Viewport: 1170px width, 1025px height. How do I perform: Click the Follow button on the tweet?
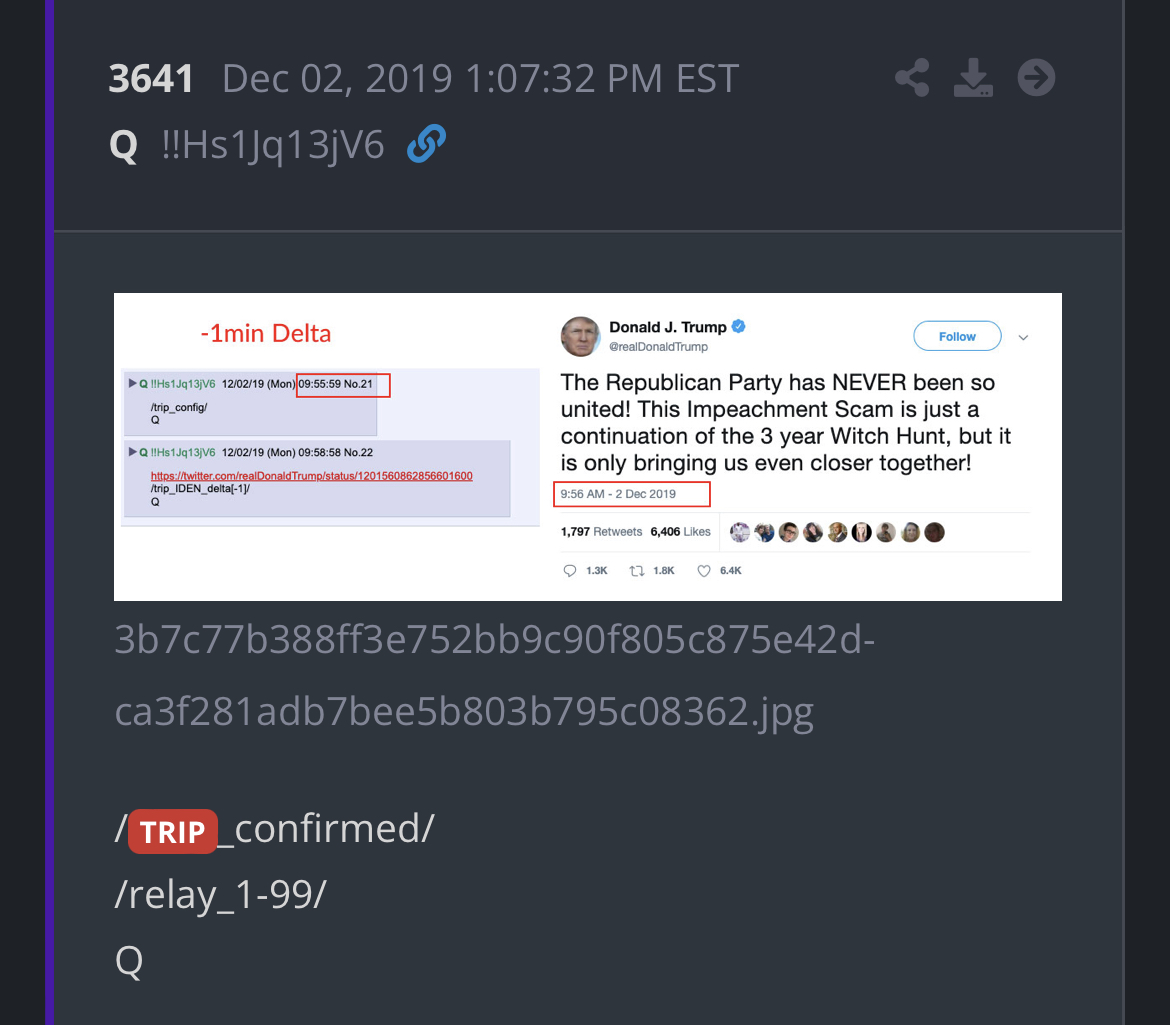coord(957,336)
